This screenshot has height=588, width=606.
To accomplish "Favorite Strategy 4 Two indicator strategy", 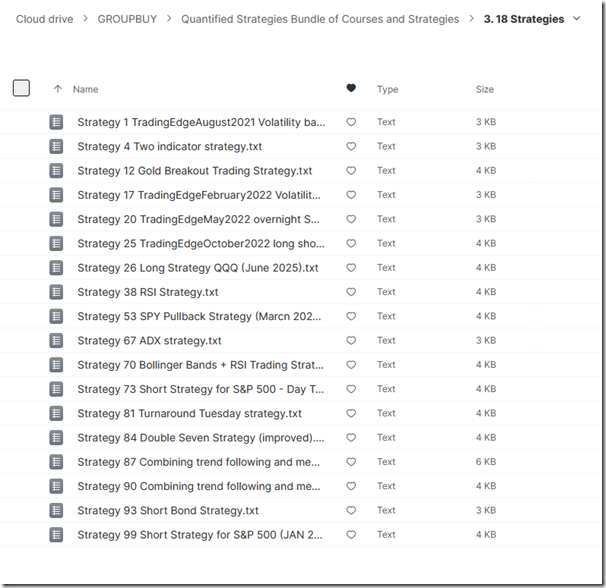I will pos(351,147).
